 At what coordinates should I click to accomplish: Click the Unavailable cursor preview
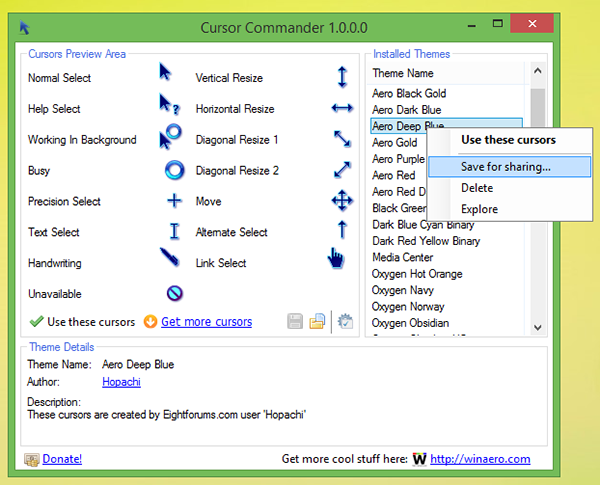174,293
